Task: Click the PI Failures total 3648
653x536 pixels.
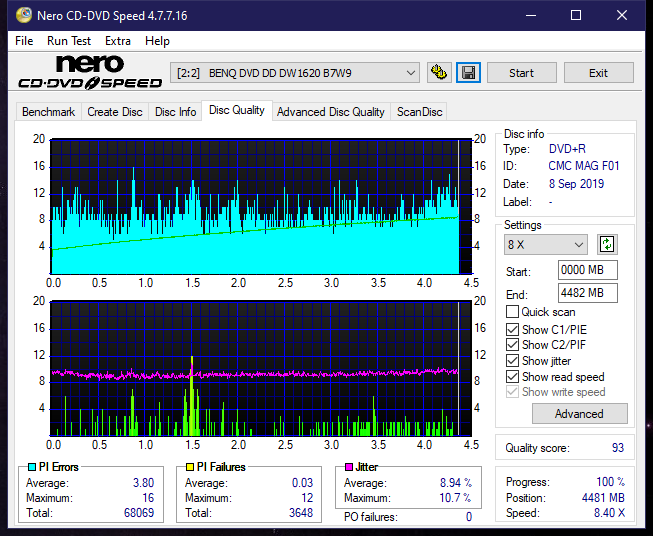Action: [x=301, y=512]
